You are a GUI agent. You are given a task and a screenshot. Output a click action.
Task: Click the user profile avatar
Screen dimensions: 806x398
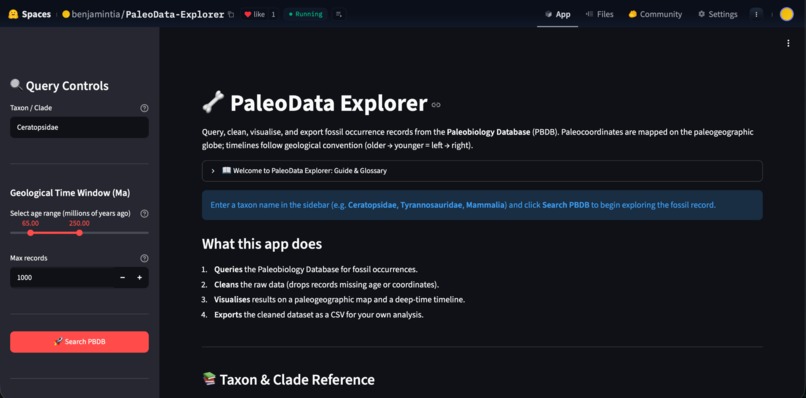click(x=786, y=14)
